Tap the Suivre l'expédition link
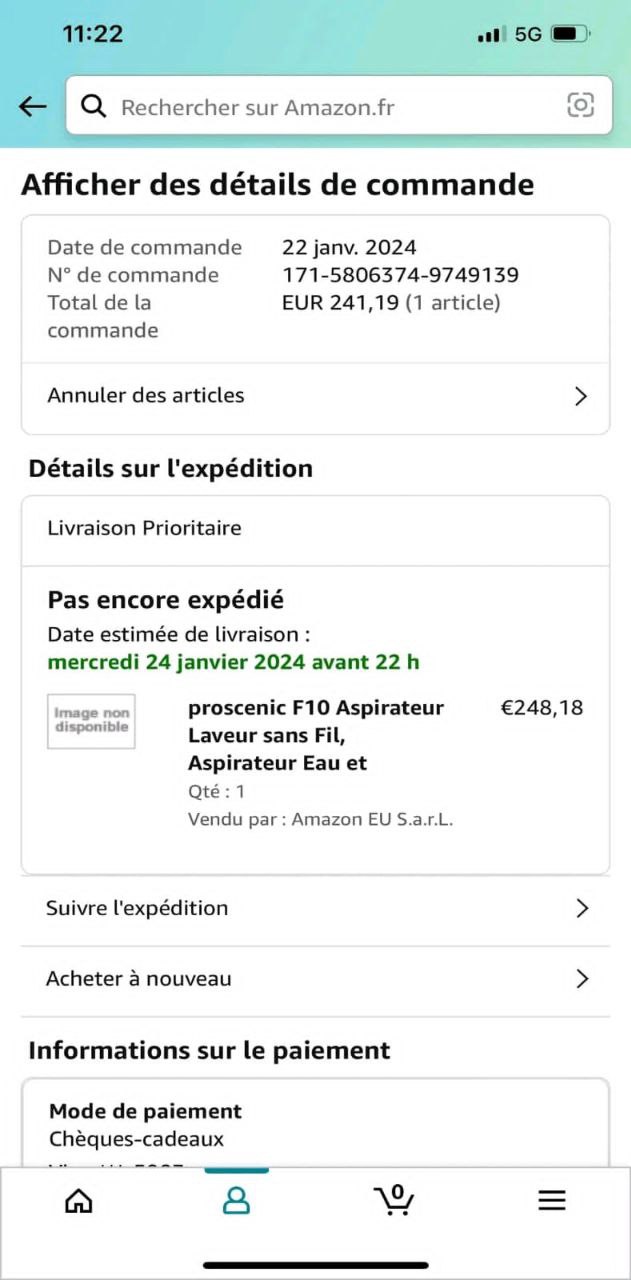 point(137,908)
